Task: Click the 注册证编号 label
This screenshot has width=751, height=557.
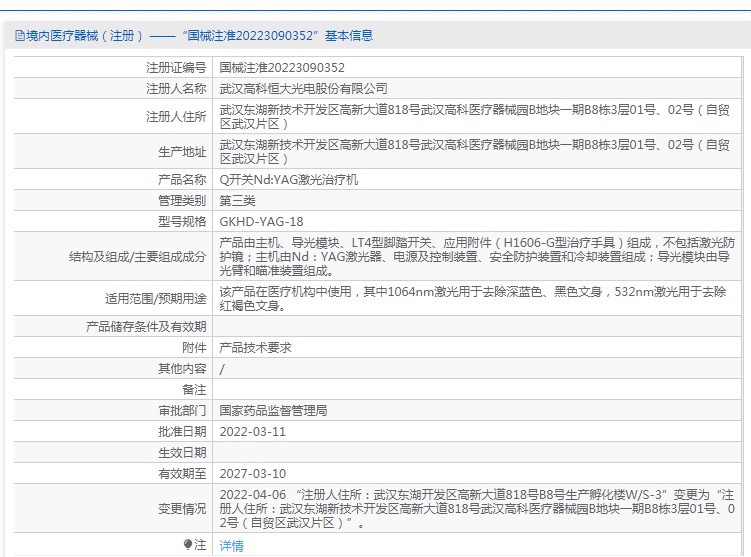Action: (x=176, y=68)
